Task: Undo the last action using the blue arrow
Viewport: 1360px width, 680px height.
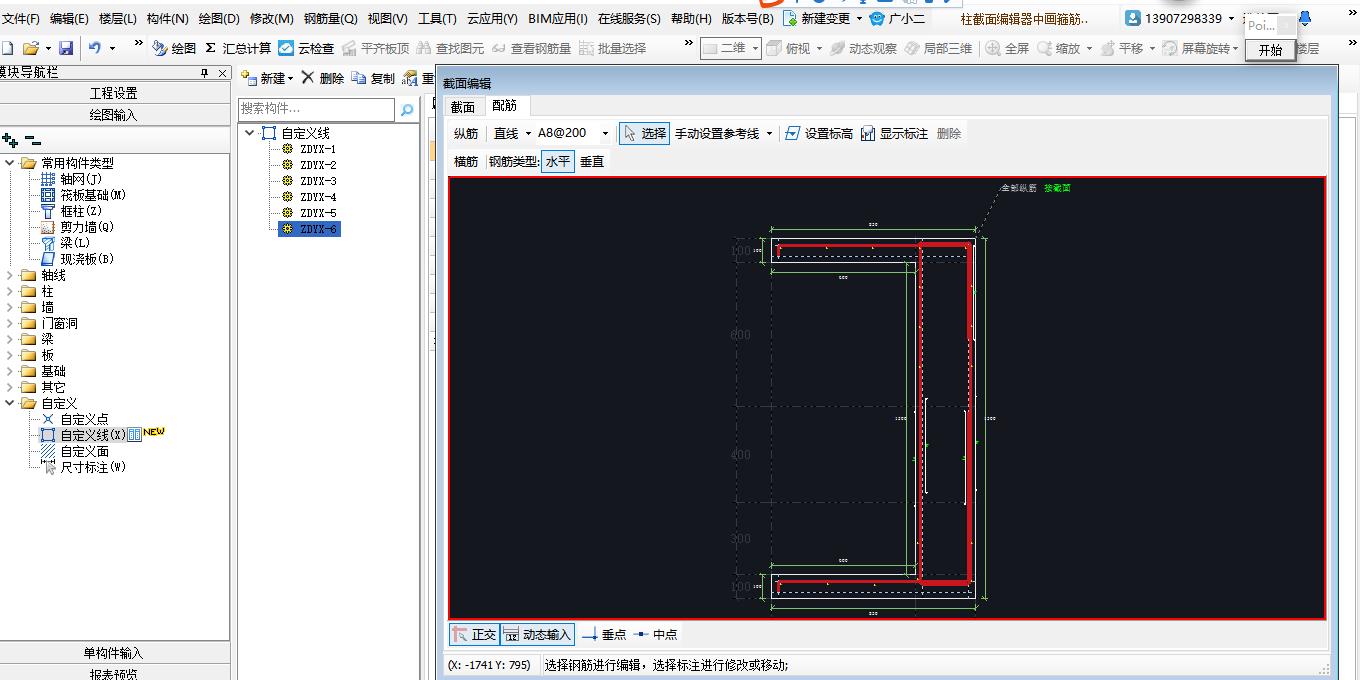Action: (95, 48)
